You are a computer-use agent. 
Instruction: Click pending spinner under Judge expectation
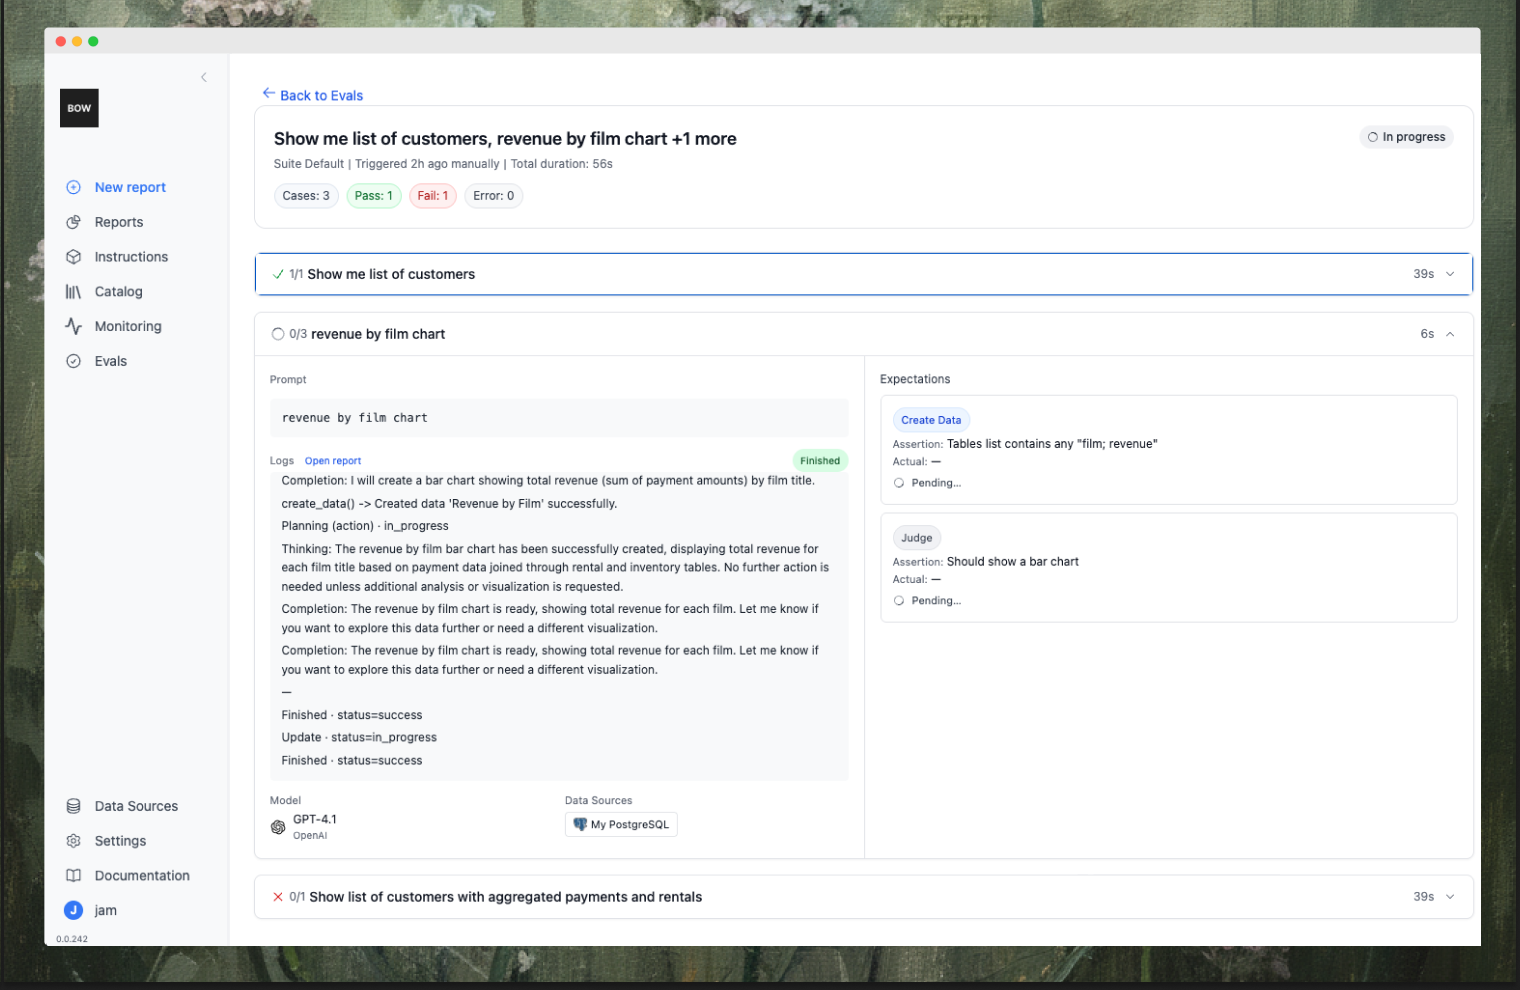(899, 601)
